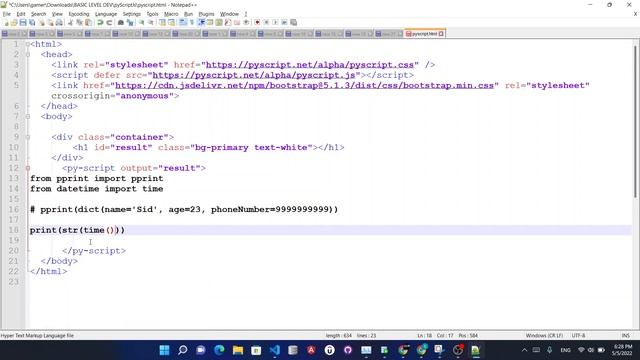The width and height of the screenshot is (640, 360).
Task: Open the GitHub Desktop taskbar icon
Action: (x=348, y=350)
